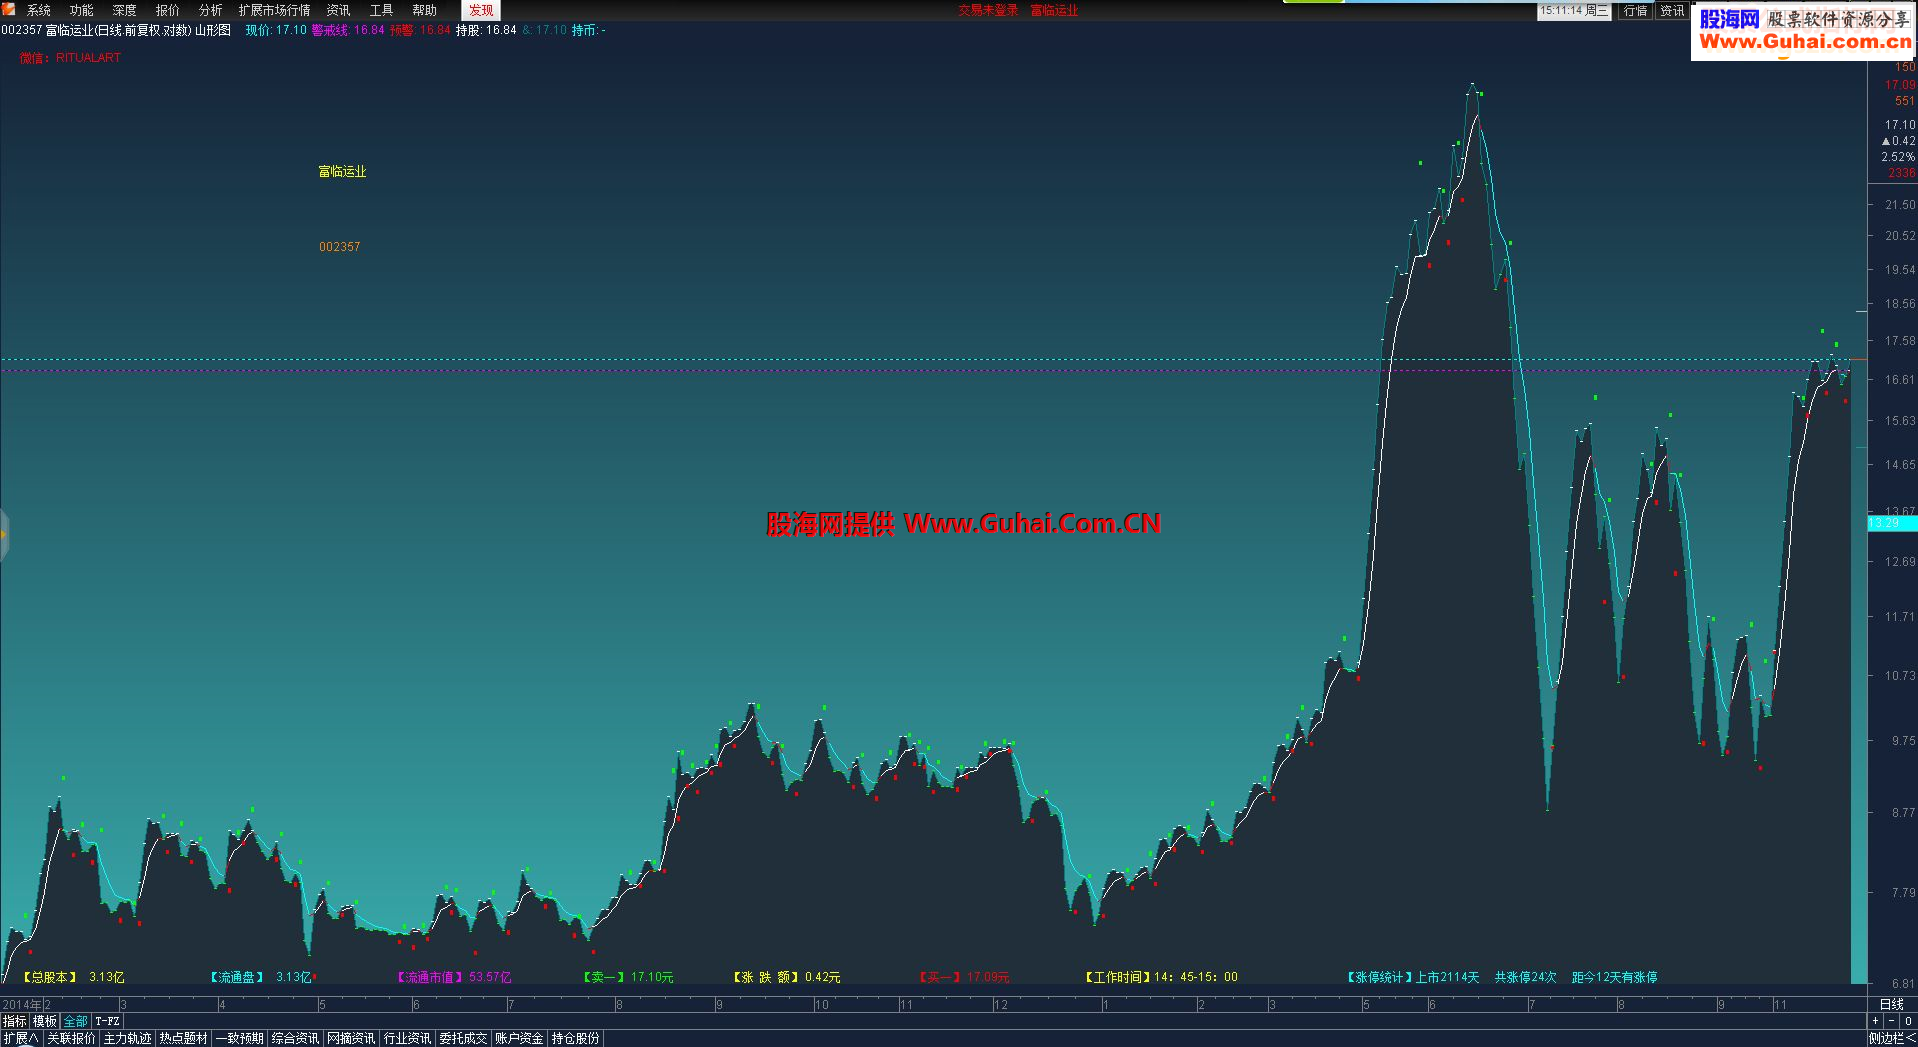Open the 账户资金 tab
This screenshot has height=1047, width=1918.
pyautogui.click(x=520, y=1038)
